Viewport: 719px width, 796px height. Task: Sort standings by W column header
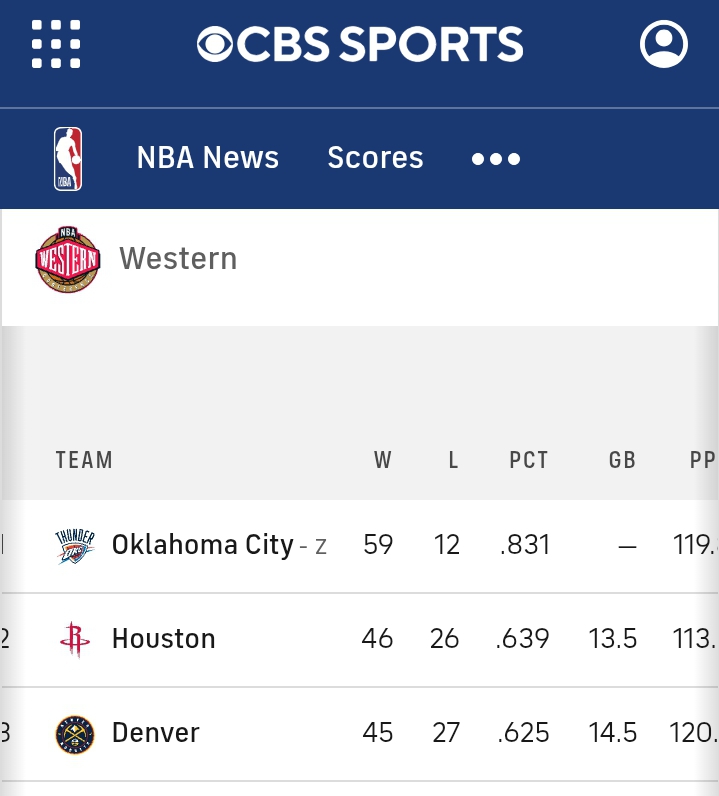383,460
